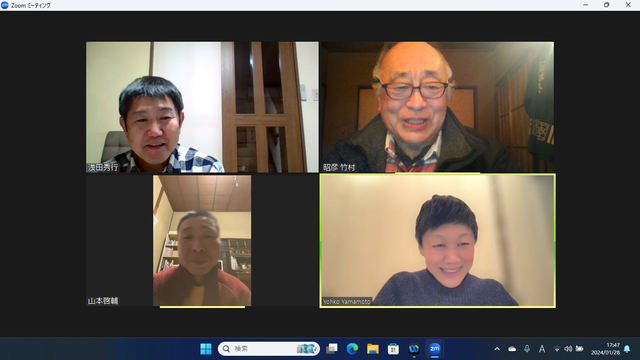Click the name label 昭彦 竹村
This screenshot has height=360, width=640.
tap(339, 167)
